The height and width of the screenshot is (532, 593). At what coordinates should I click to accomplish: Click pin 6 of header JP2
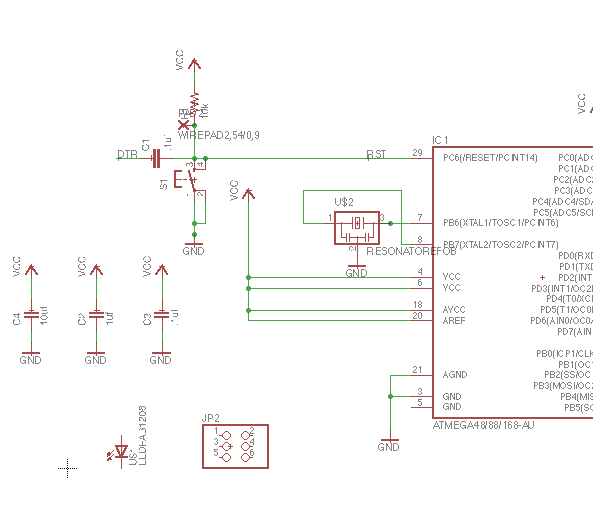pos(245,458)
